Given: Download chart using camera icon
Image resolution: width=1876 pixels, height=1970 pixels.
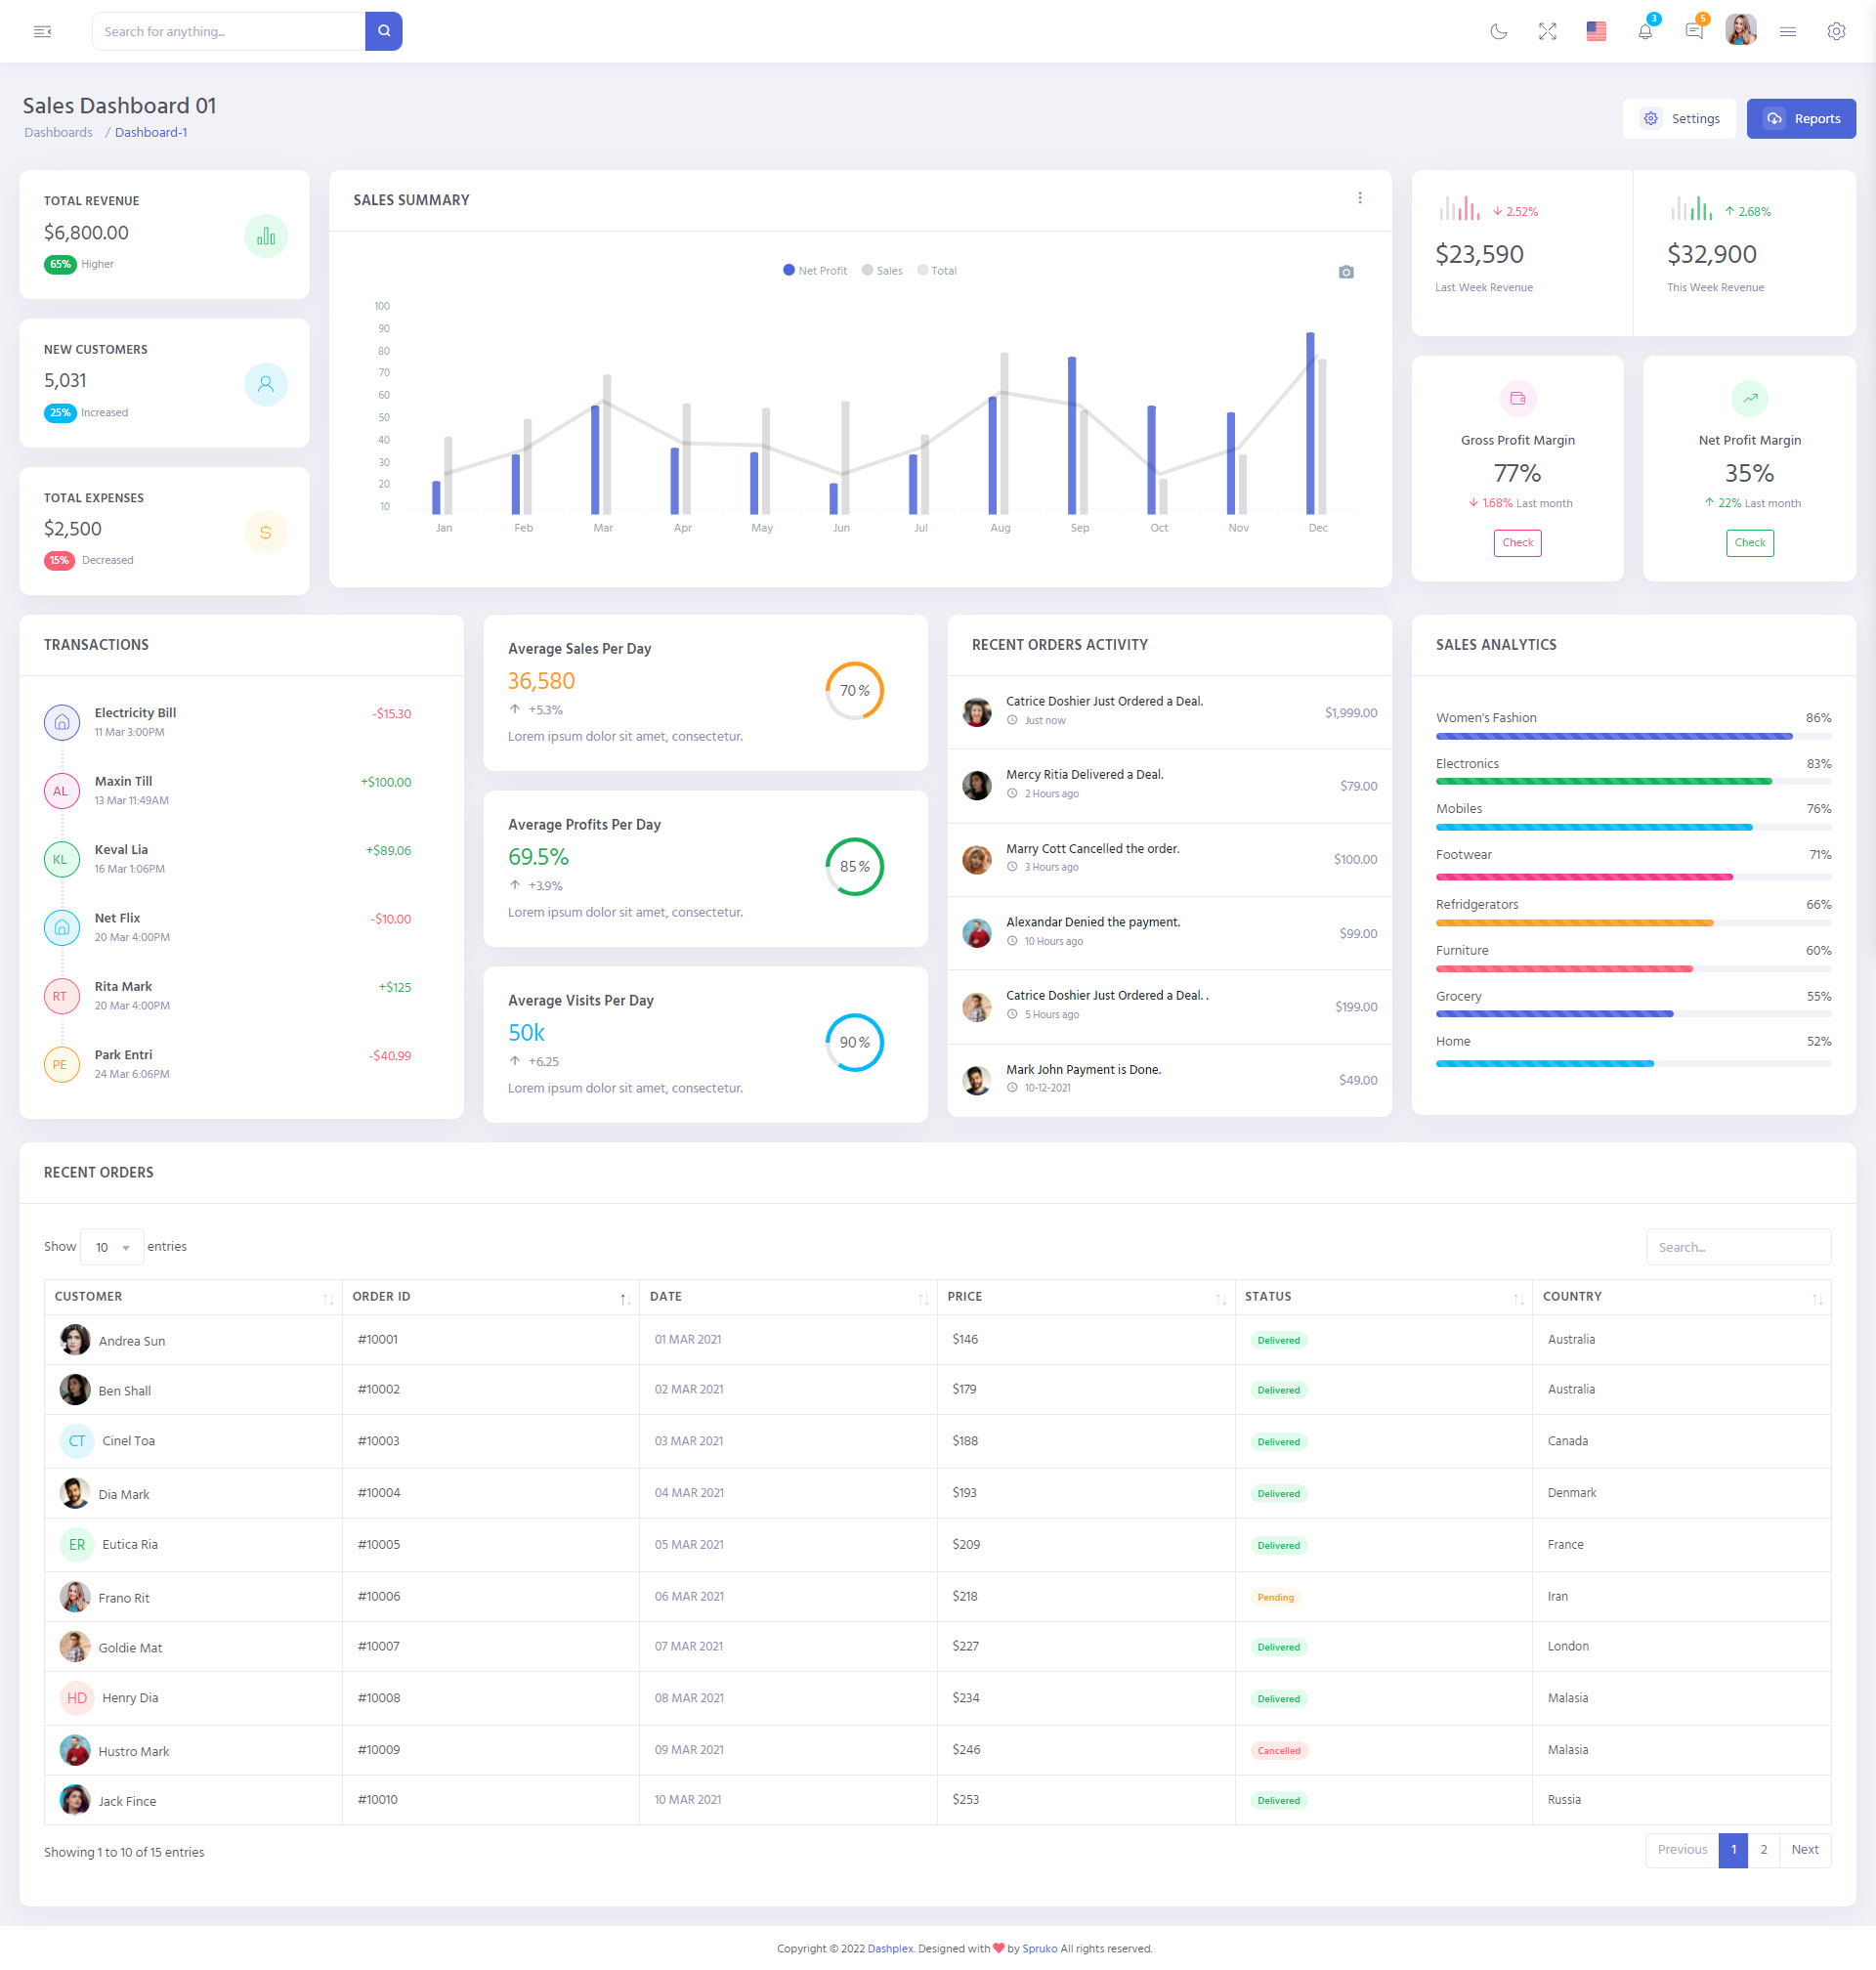Looking at the screenshot, I should pyautogui.click(x=1346, y=272).
